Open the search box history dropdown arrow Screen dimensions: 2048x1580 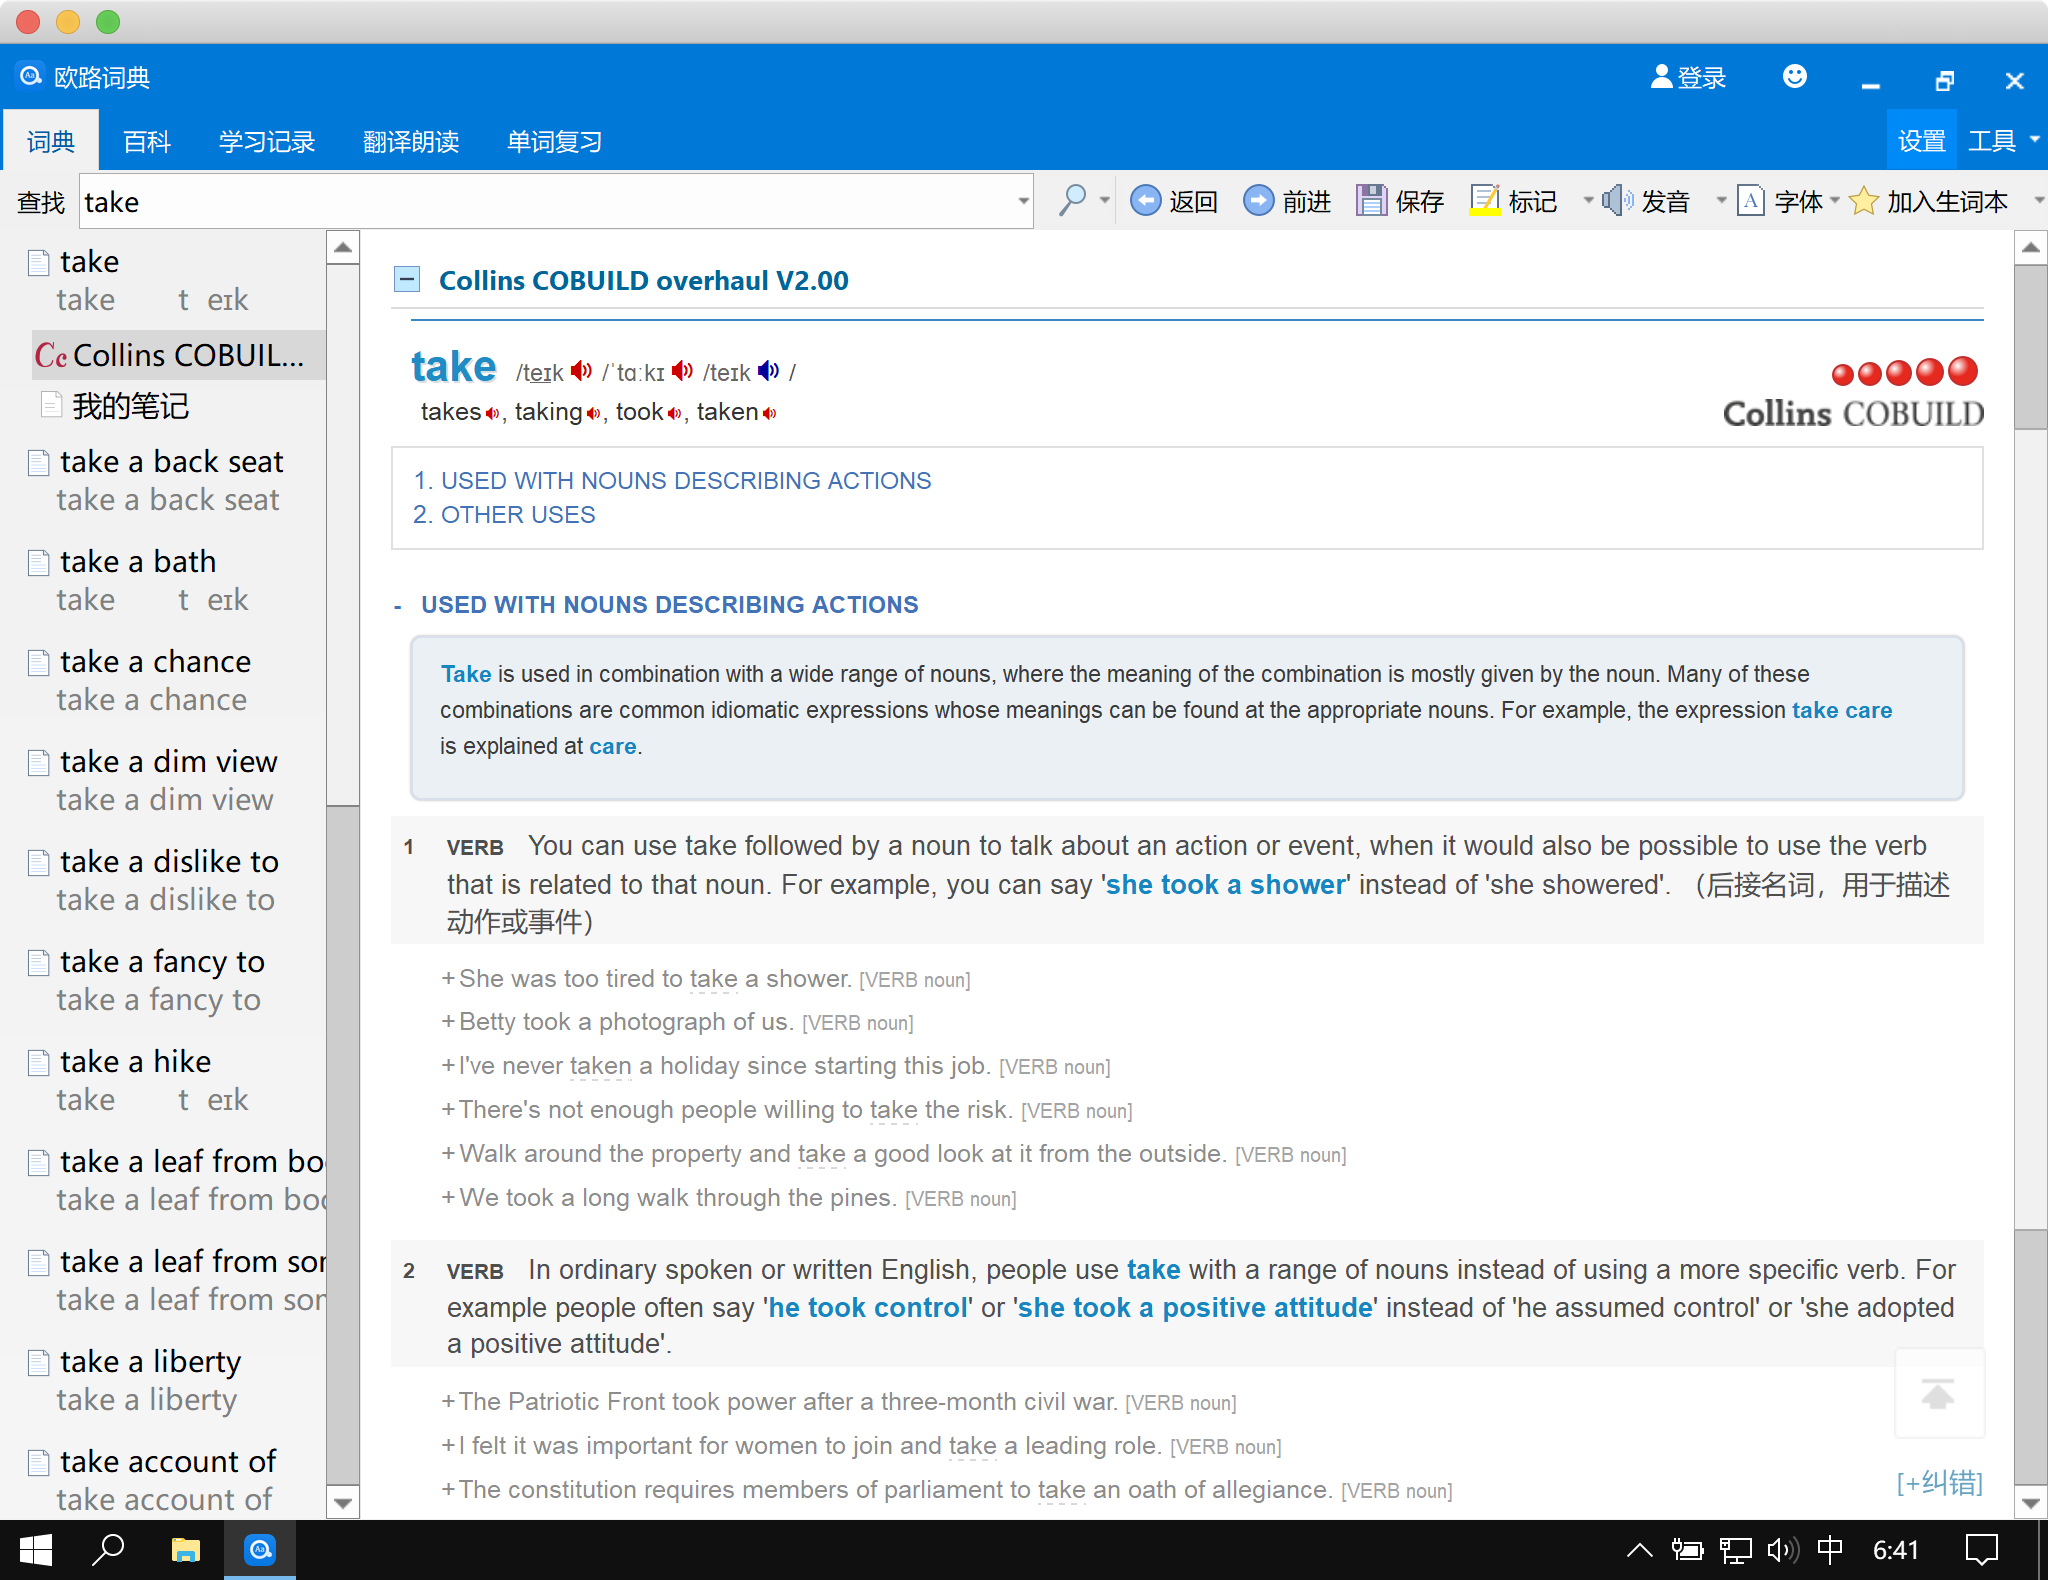pyautogui.click(x=1023, y=201)
